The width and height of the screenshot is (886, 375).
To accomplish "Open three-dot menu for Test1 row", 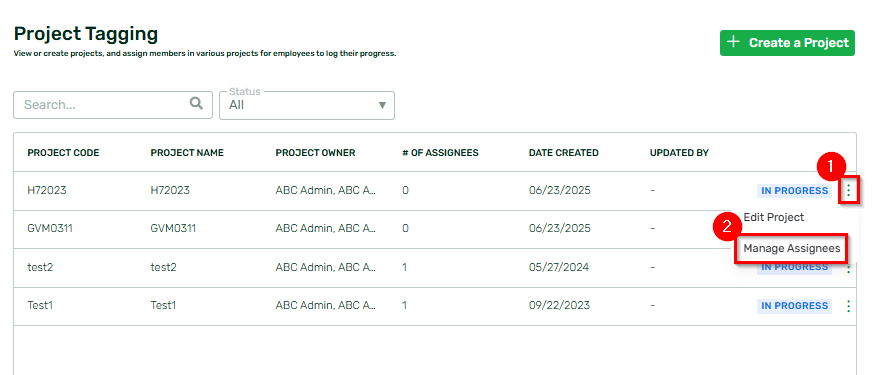I will (x=848, y=306).
